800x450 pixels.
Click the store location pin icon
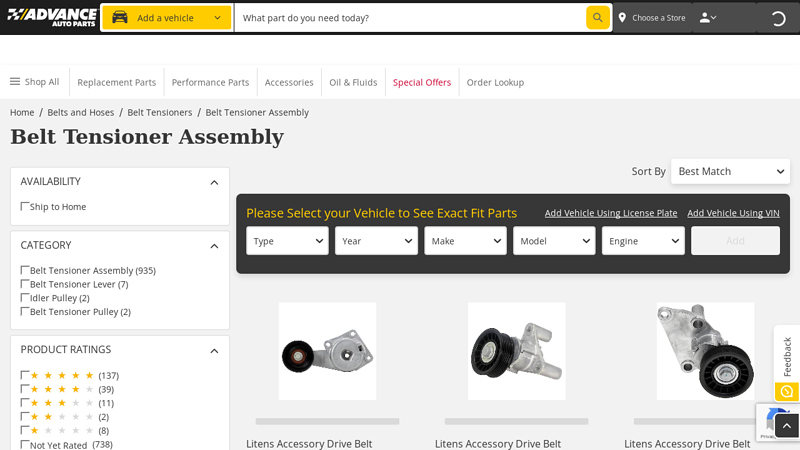point(622,18)
